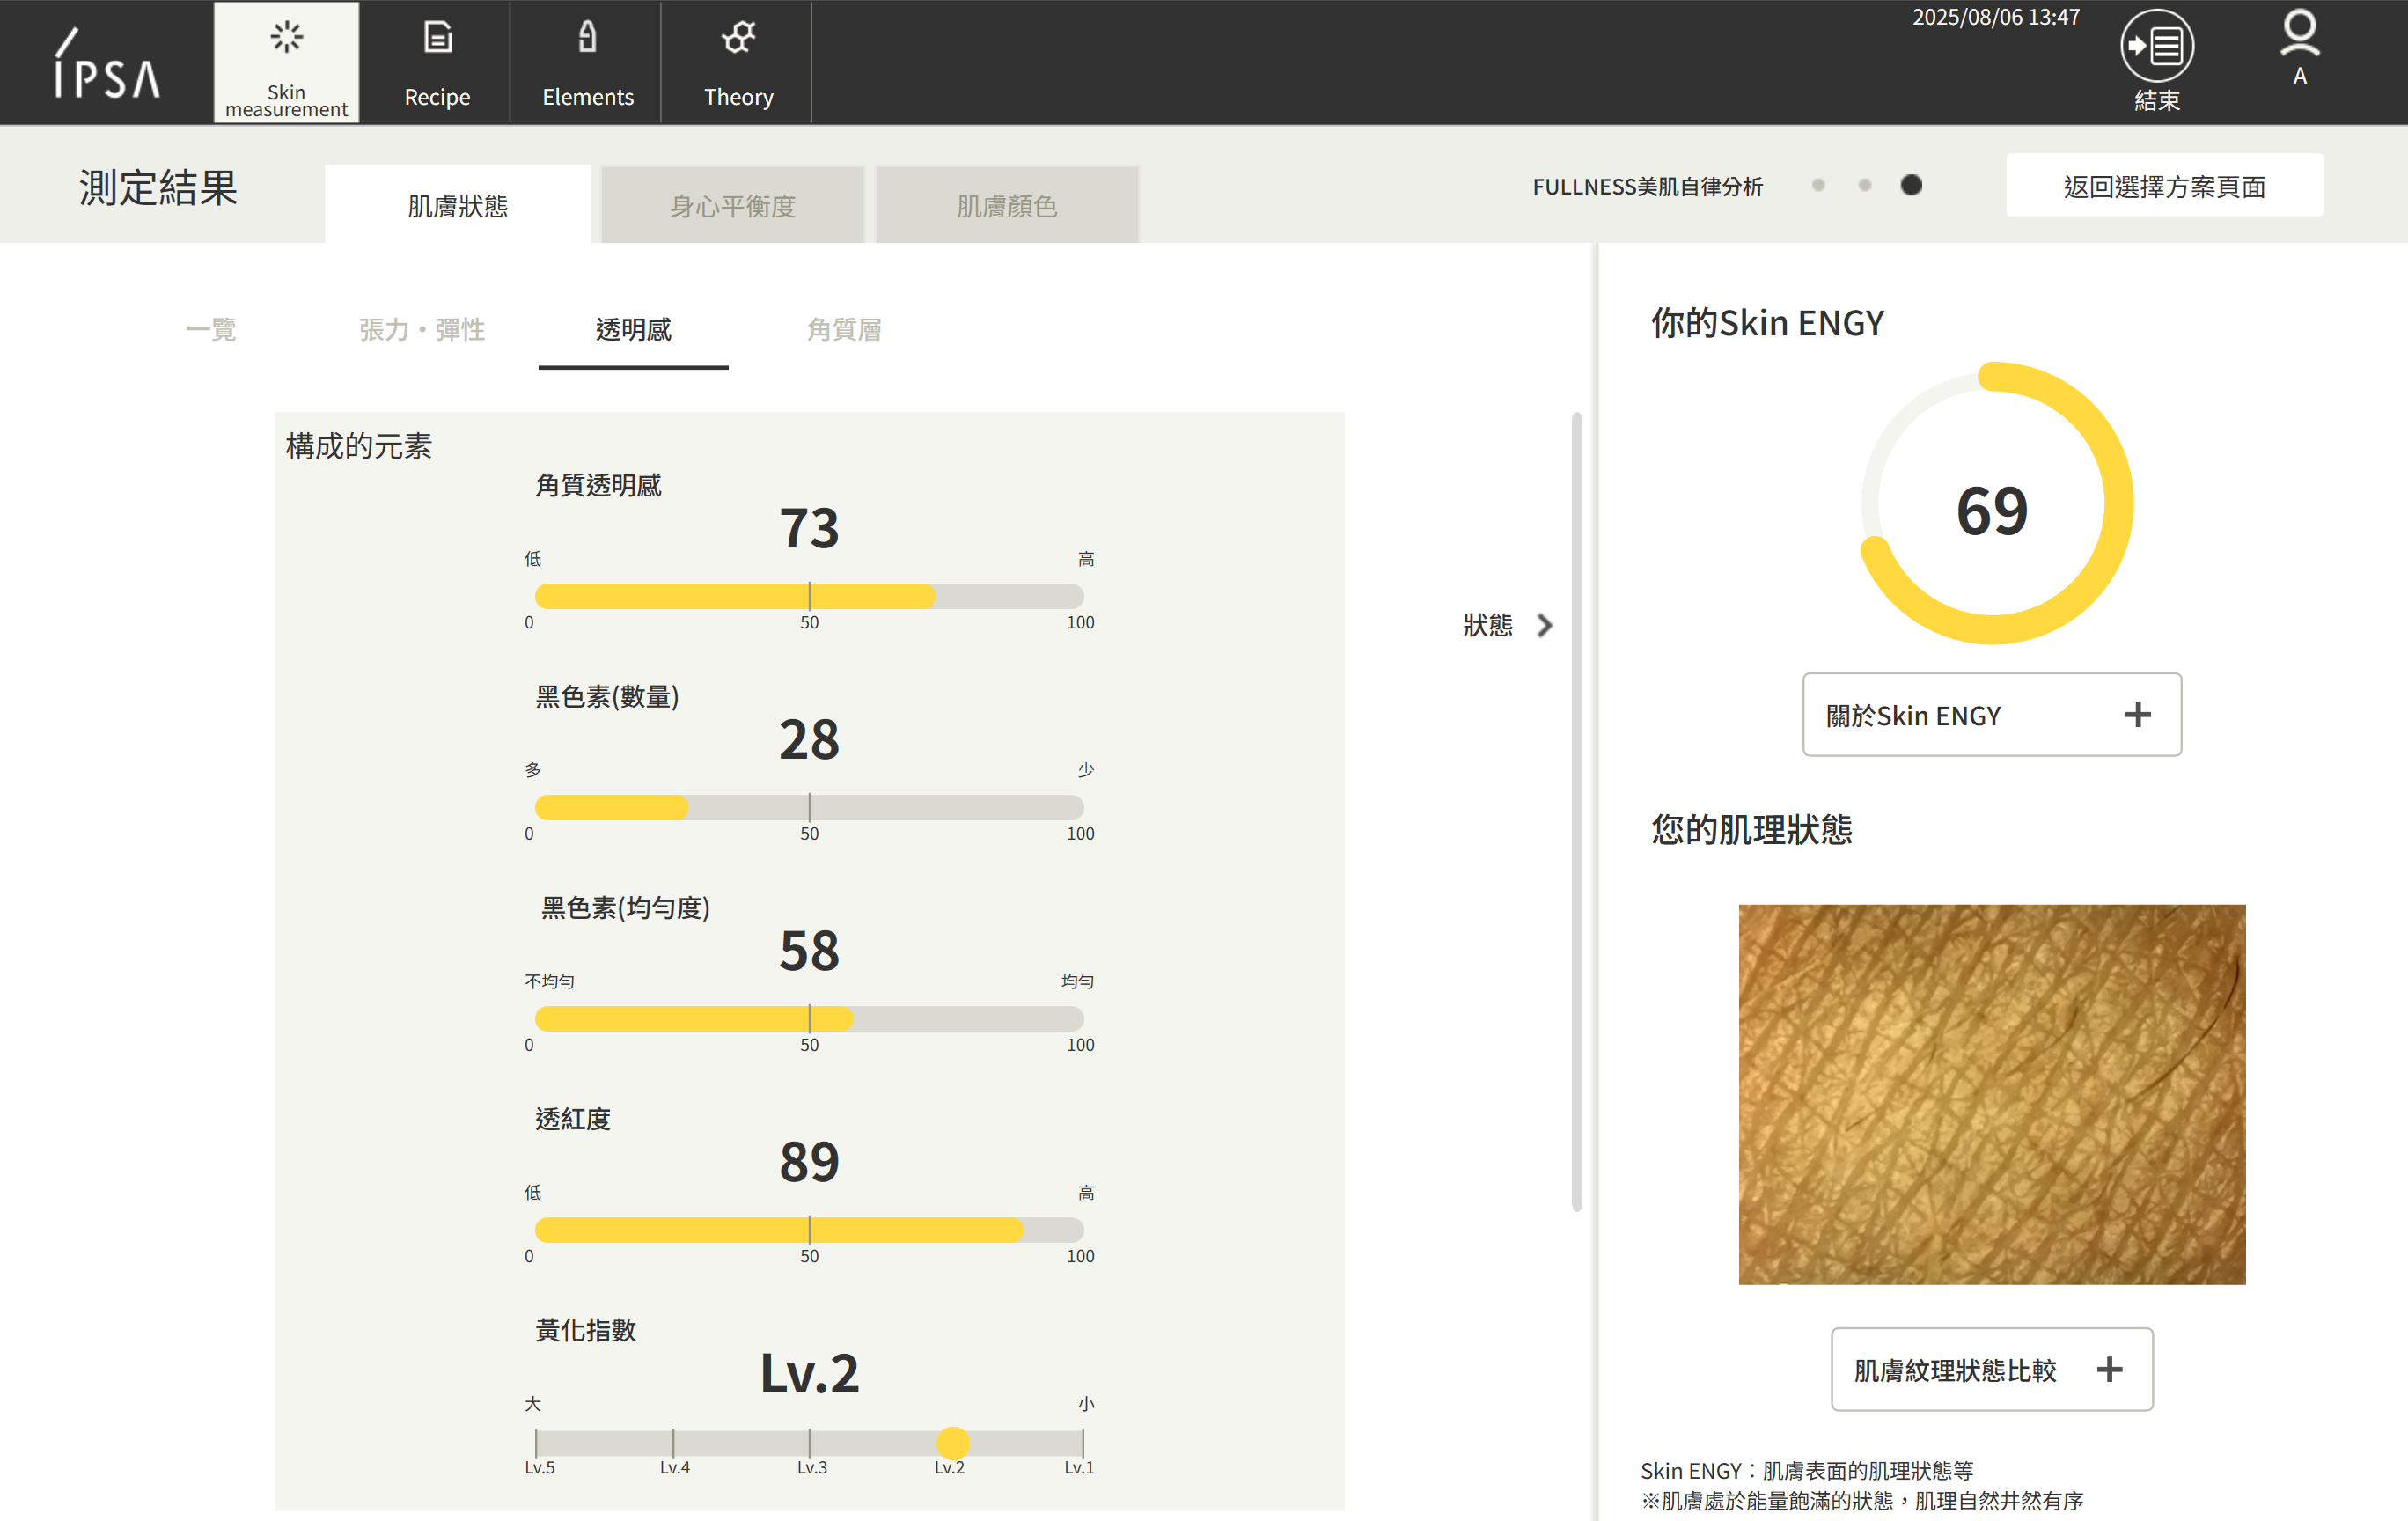This screenshot has width=2408, height=1521.
Task: Select the third dark page dot
Action: [1911, 185]
